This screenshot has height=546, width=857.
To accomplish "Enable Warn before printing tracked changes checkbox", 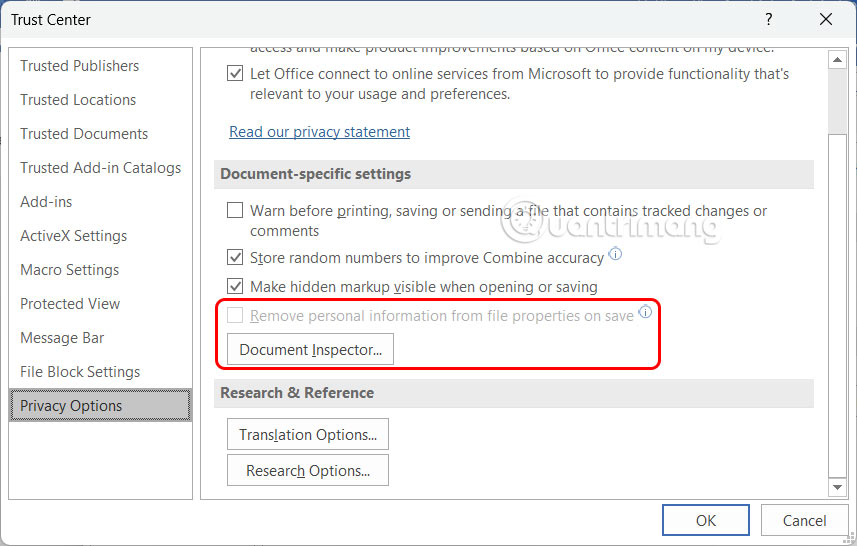I will [x=235, y=211].
